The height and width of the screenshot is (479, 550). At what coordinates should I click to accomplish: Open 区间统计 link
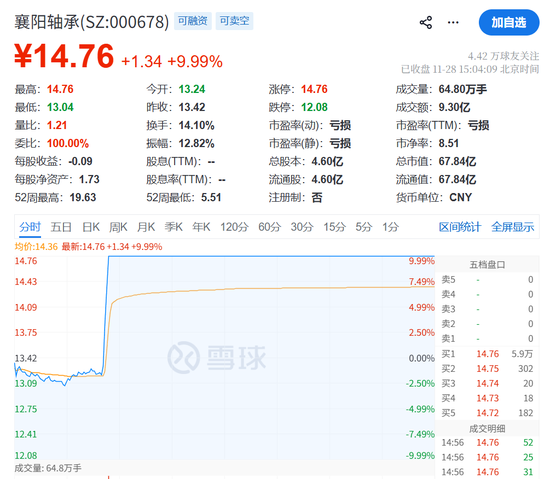point(460,227)
